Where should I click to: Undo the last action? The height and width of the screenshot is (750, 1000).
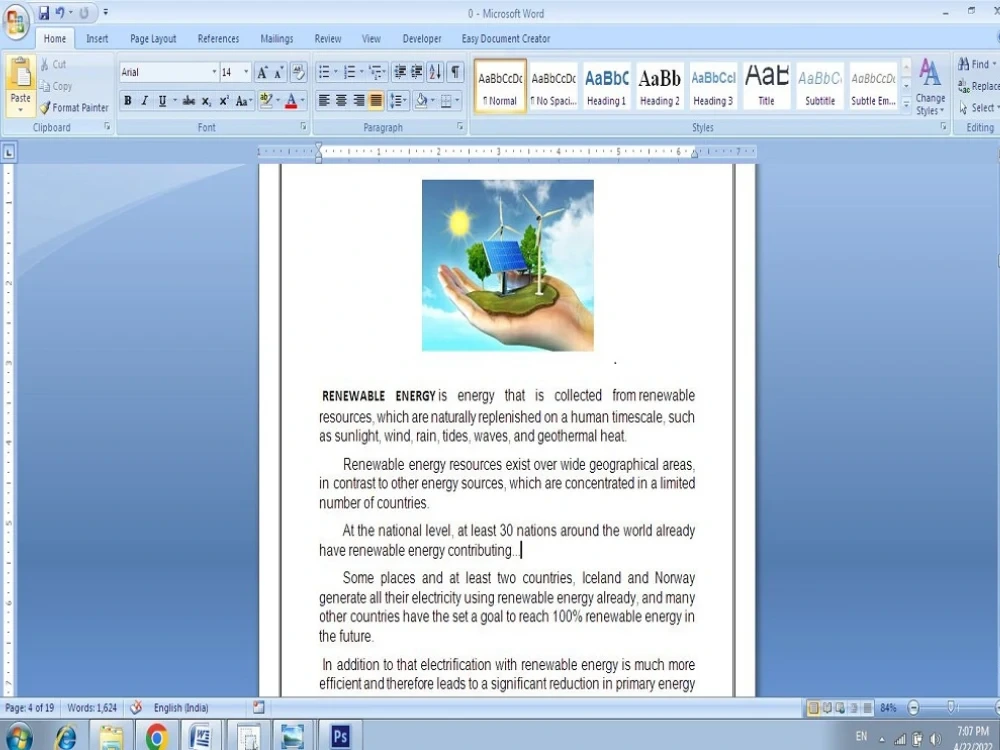click(x=60, y=12)
